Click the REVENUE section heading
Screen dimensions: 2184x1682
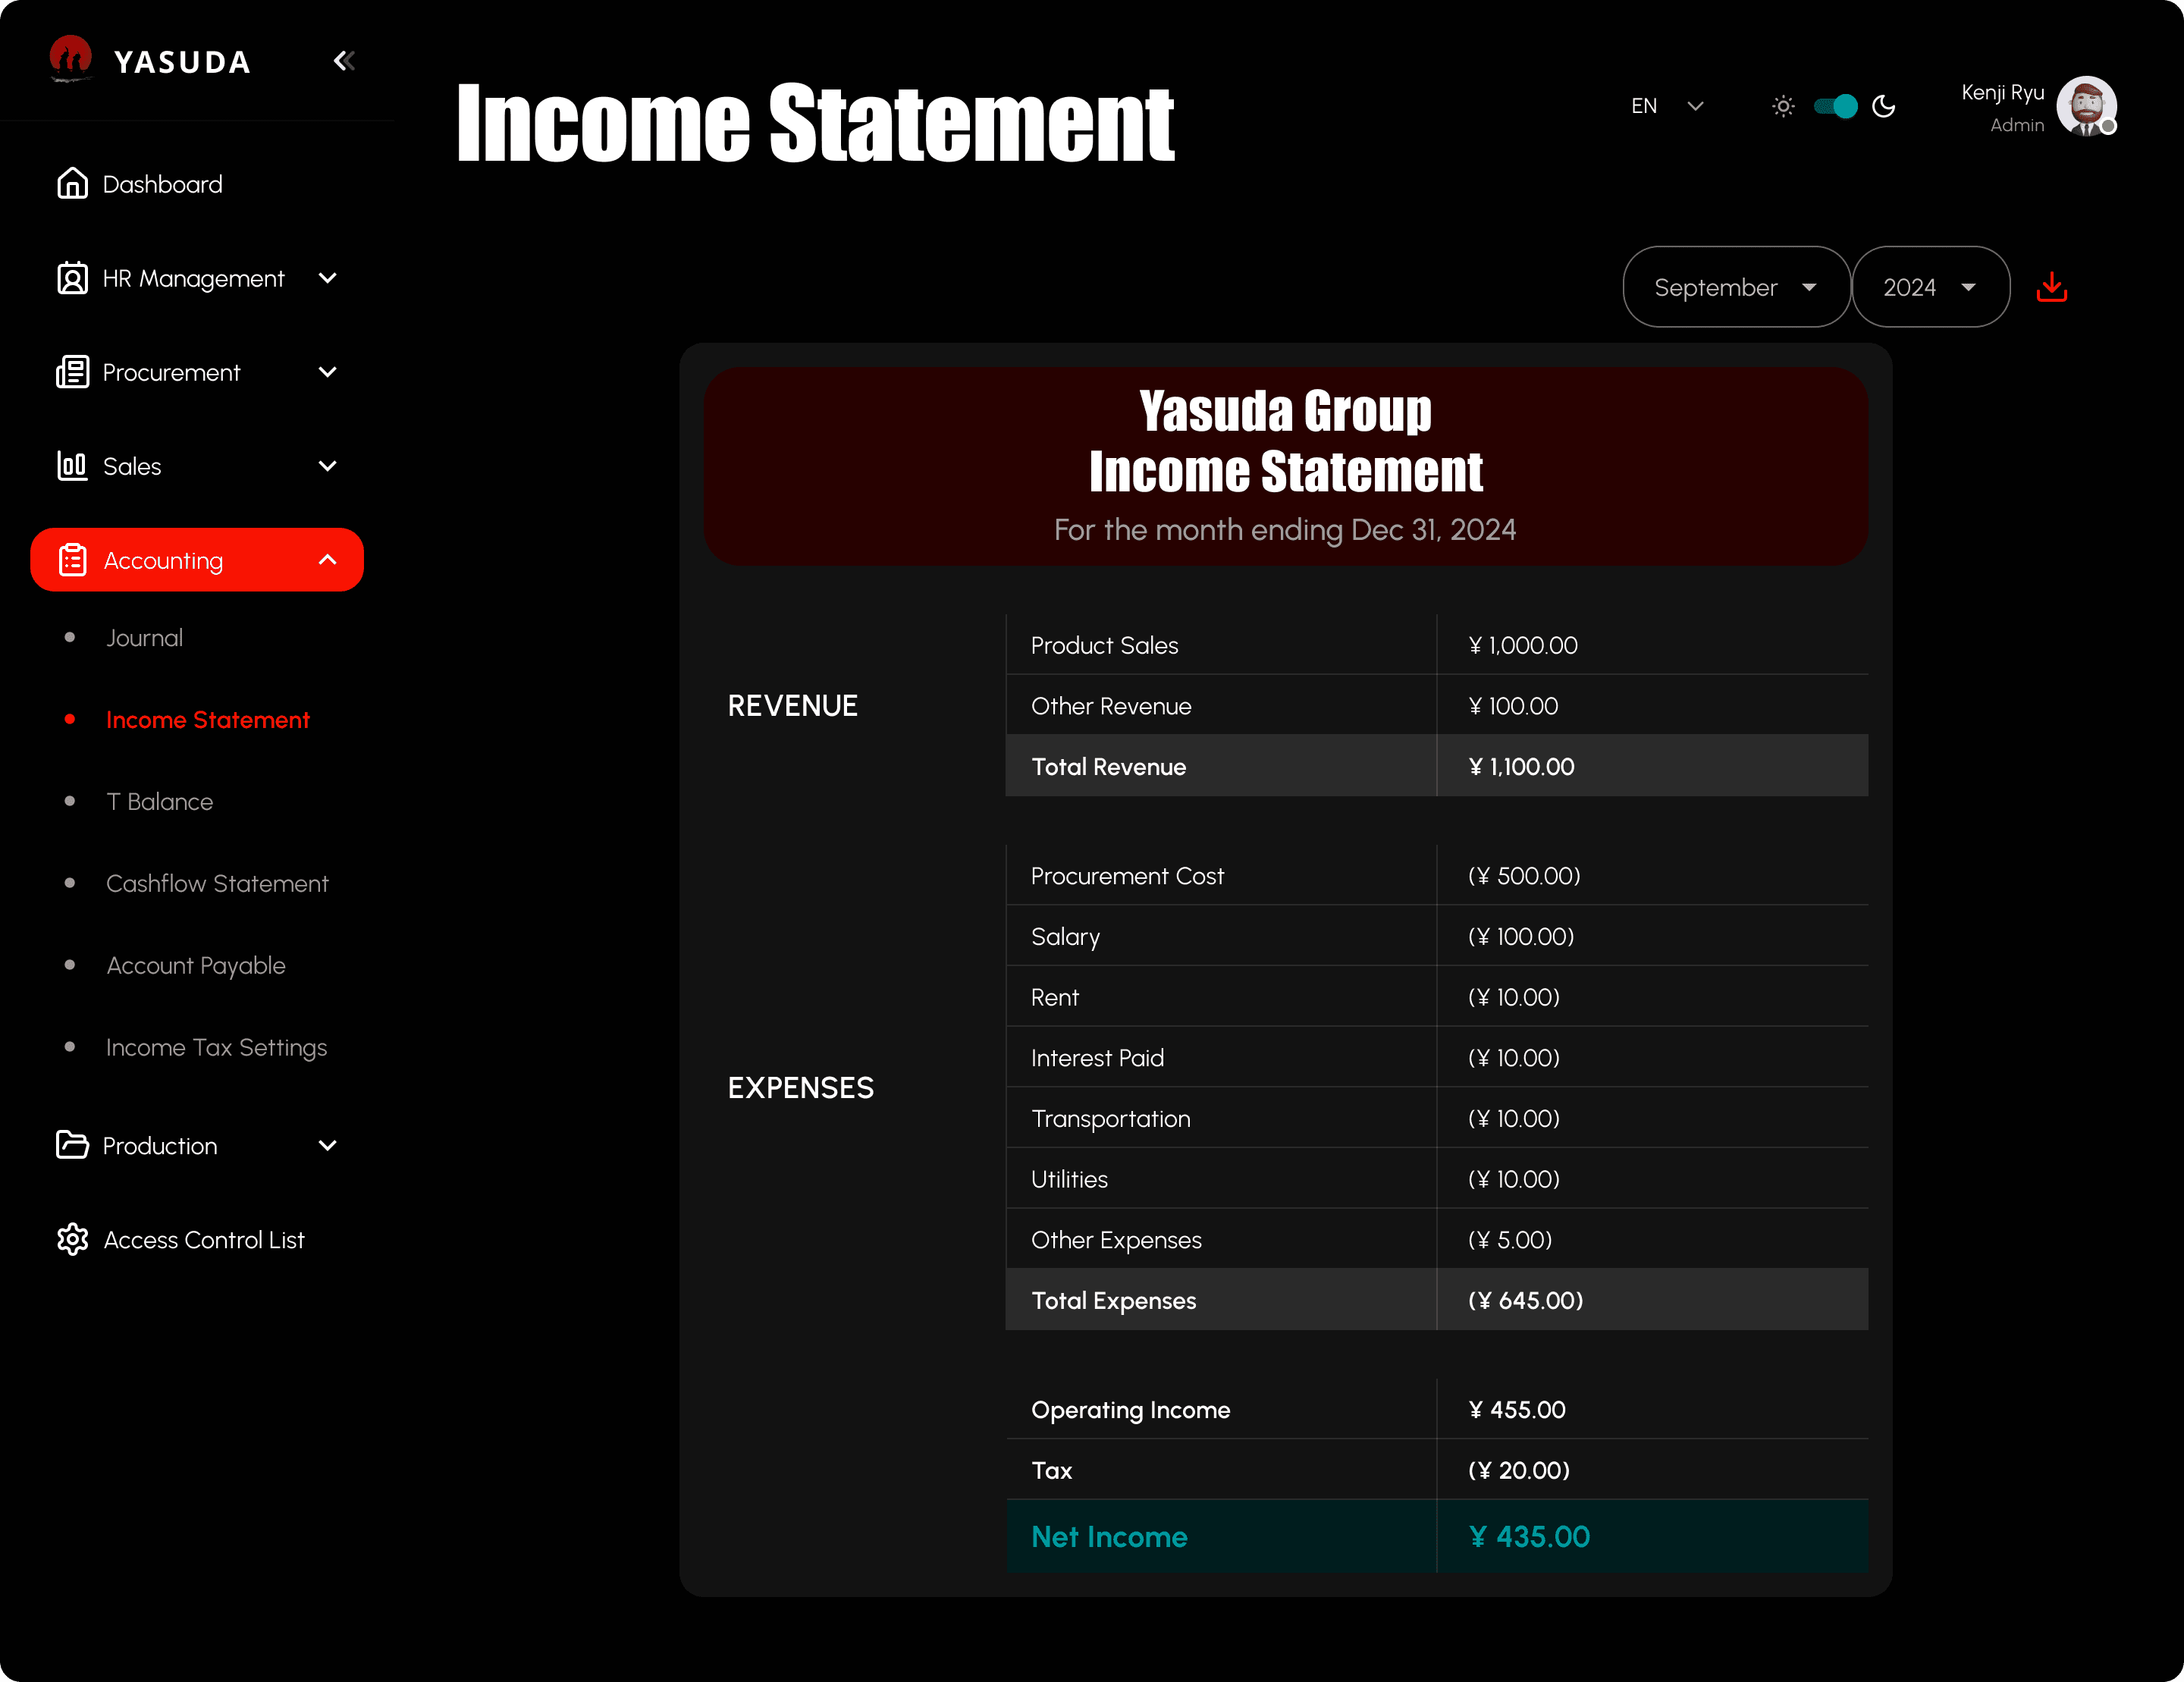pyautogui.click(x=792, y=706)
